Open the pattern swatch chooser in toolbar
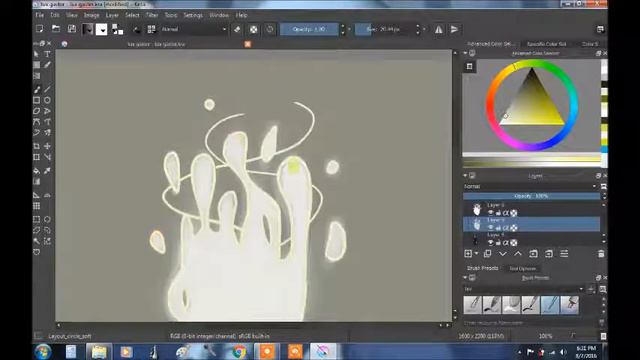Image resolution: width=640 pixels, height=360 pixels. [102, 29]
